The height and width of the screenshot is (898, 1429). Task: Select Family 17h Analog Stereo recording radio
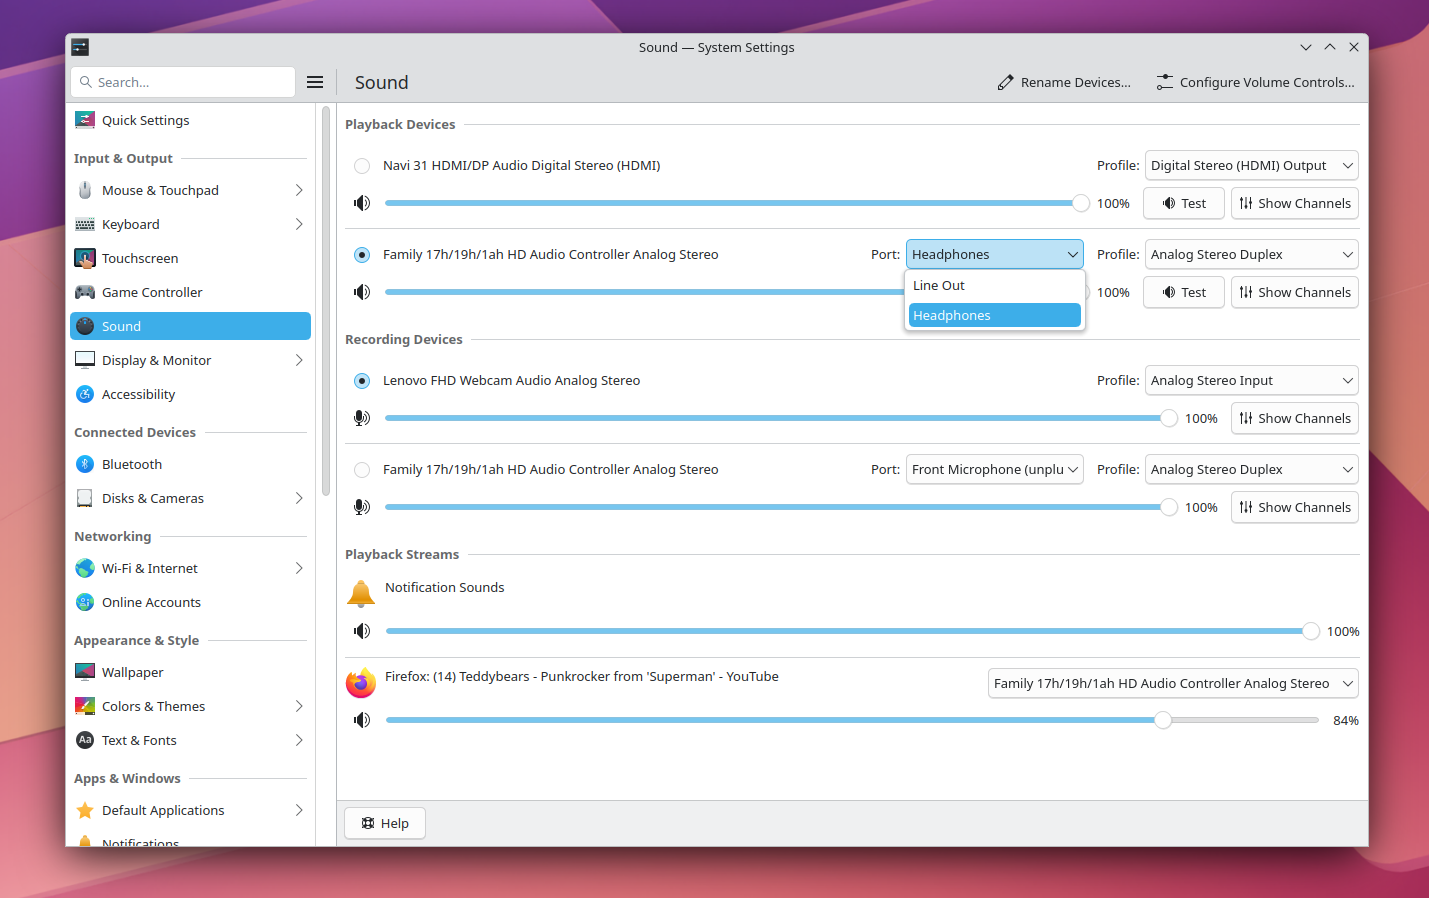362,470
